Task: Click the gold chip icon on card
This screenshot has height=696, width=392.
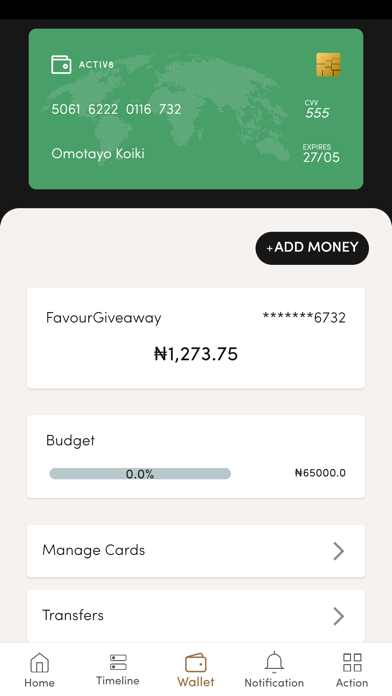Action: pos(328,65)
